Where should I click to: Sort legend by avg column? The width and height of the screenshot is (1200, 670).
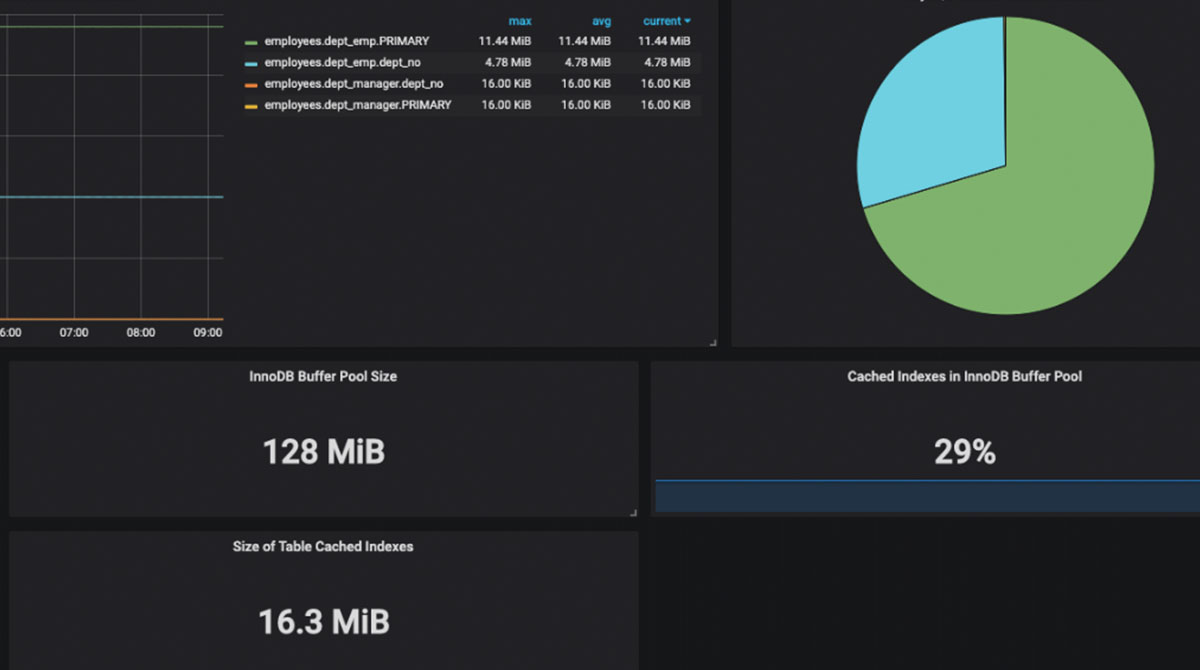601,20
